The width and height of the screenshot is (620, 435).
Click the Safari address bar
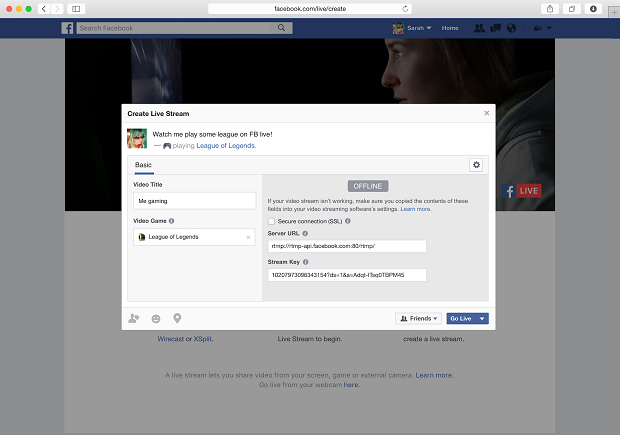pyautogui.click(x=310, y=9)
